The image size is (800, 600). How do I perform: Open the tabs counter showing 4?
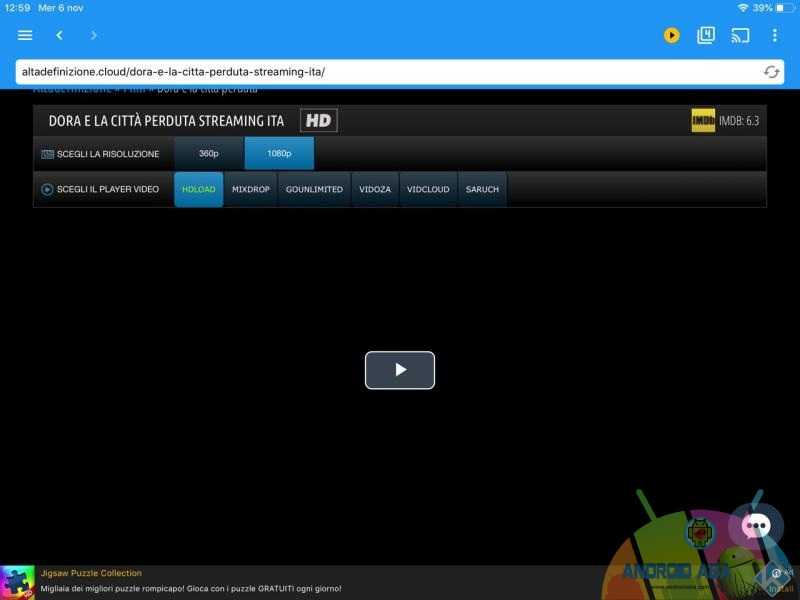[706, 35]
